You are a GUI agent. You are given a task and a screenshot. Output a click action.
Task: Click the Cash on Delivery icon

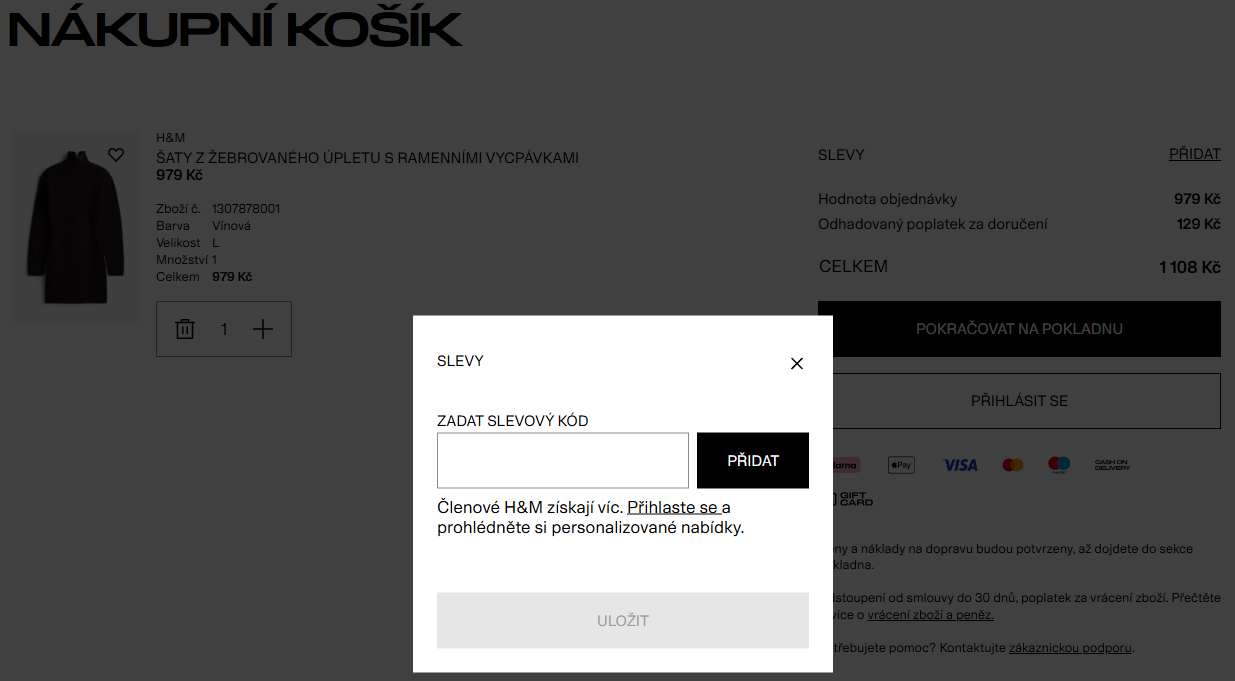[x=1114, y=464]
